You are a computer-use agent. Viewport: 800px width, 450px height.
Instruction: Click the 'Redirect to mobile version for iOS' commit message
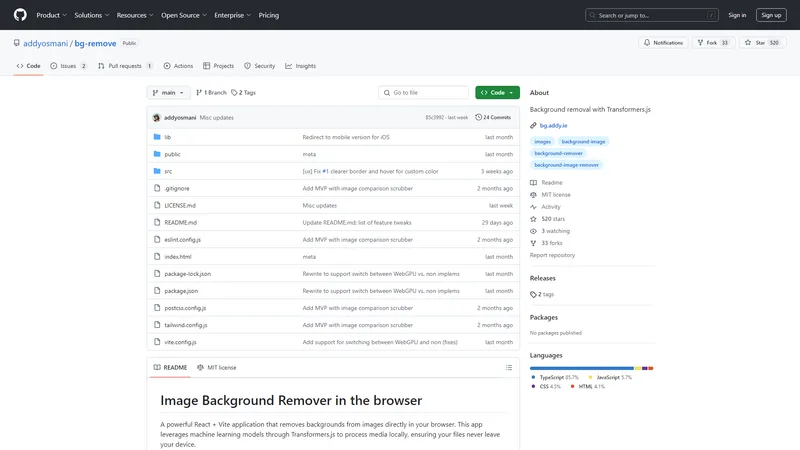point(346,137)
